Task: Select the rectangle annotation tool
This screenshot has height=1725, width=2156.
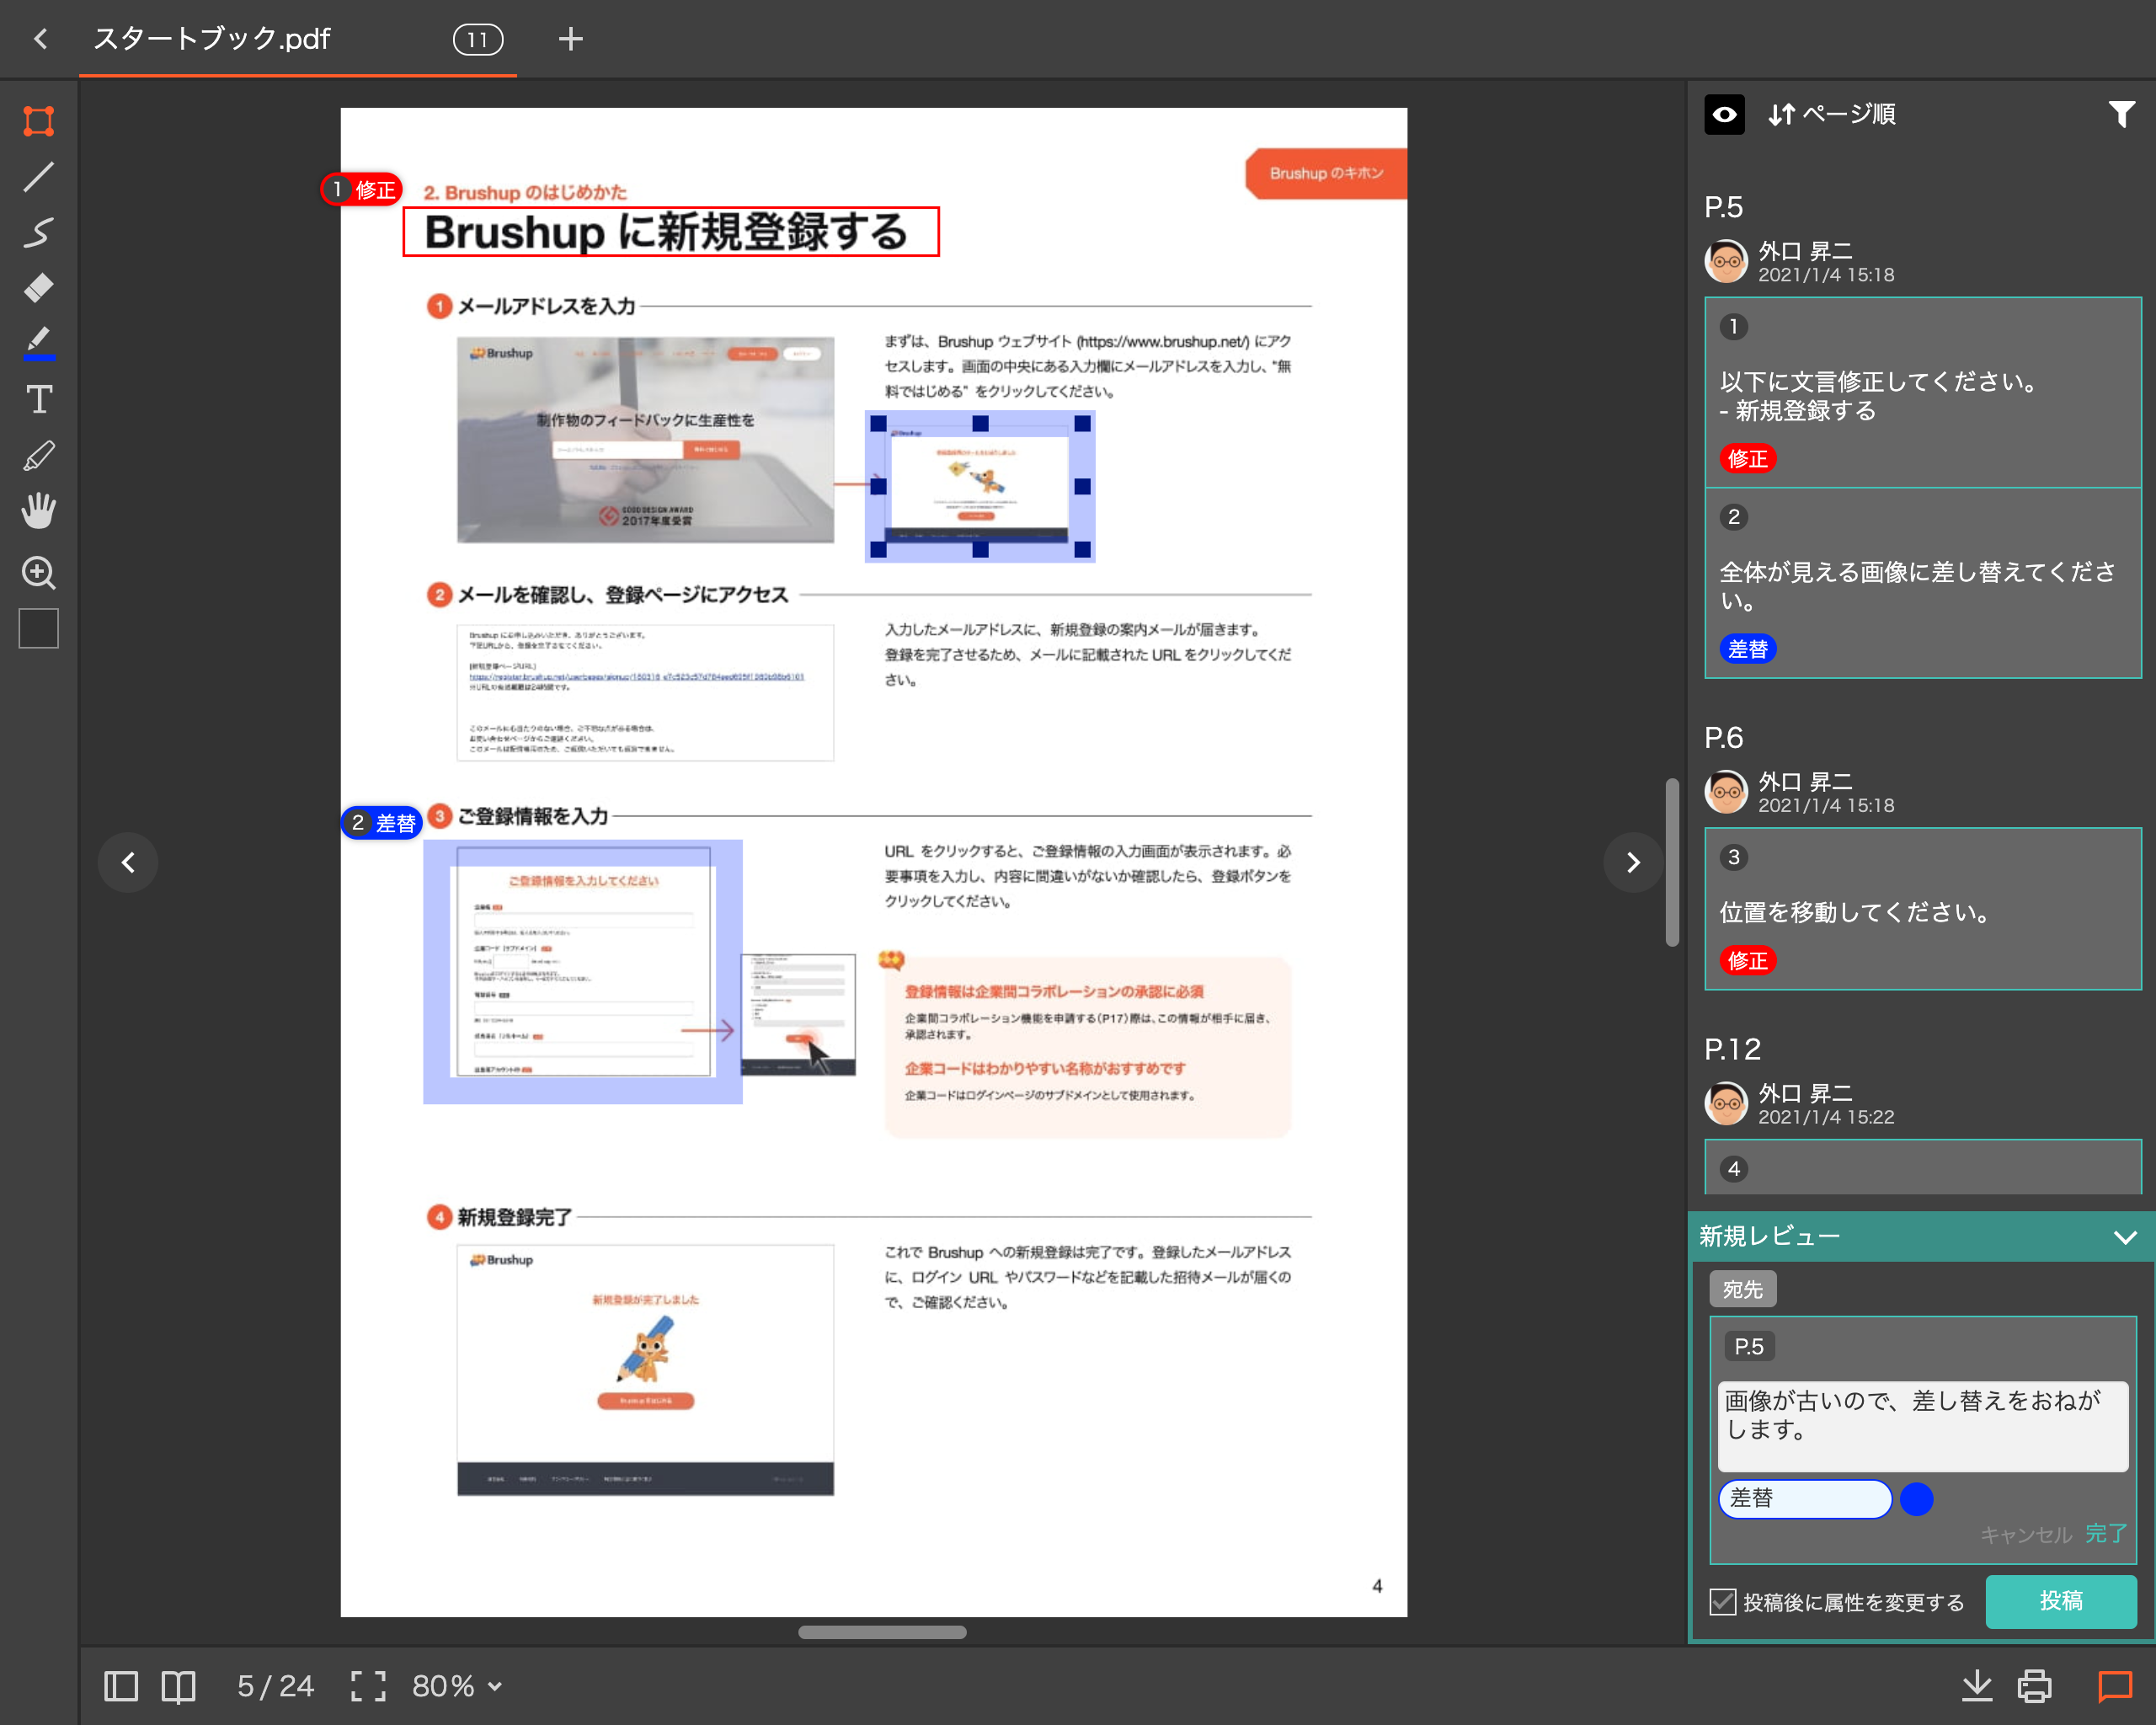Action: click(38, 122)
